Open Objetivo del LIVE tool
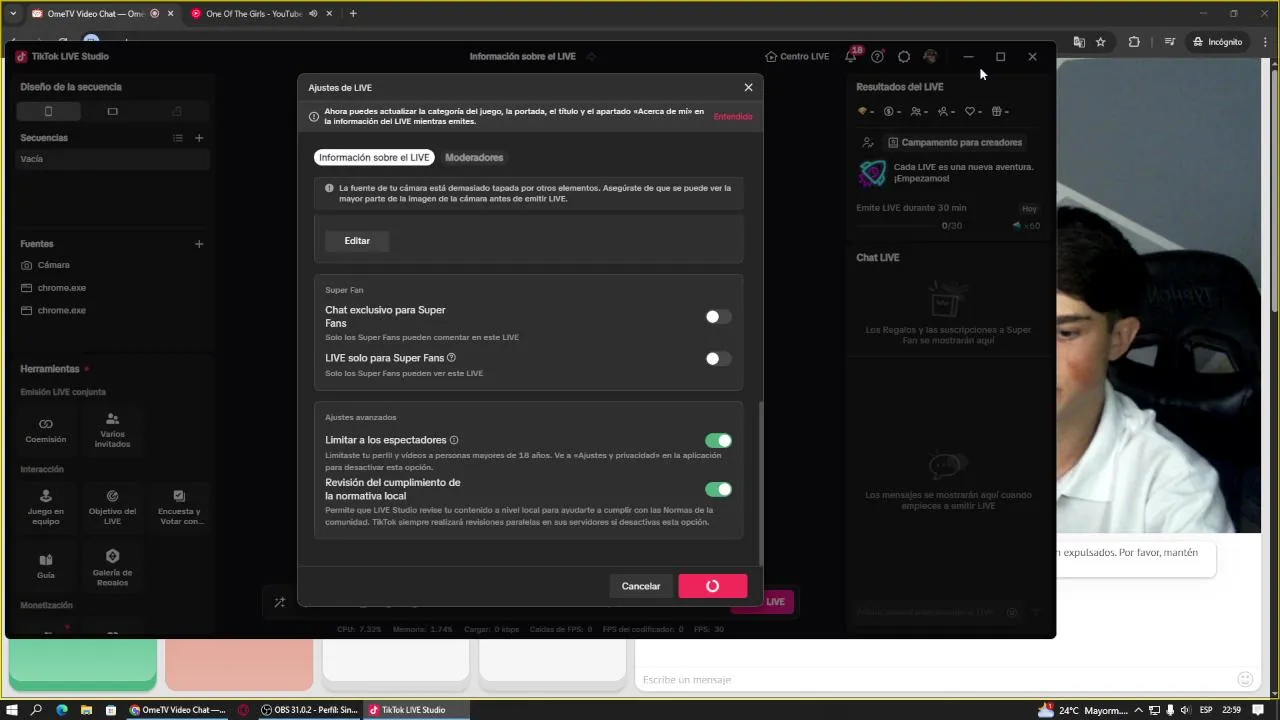1280x720 pixels. pyautogui.click(x=112, y=507)
